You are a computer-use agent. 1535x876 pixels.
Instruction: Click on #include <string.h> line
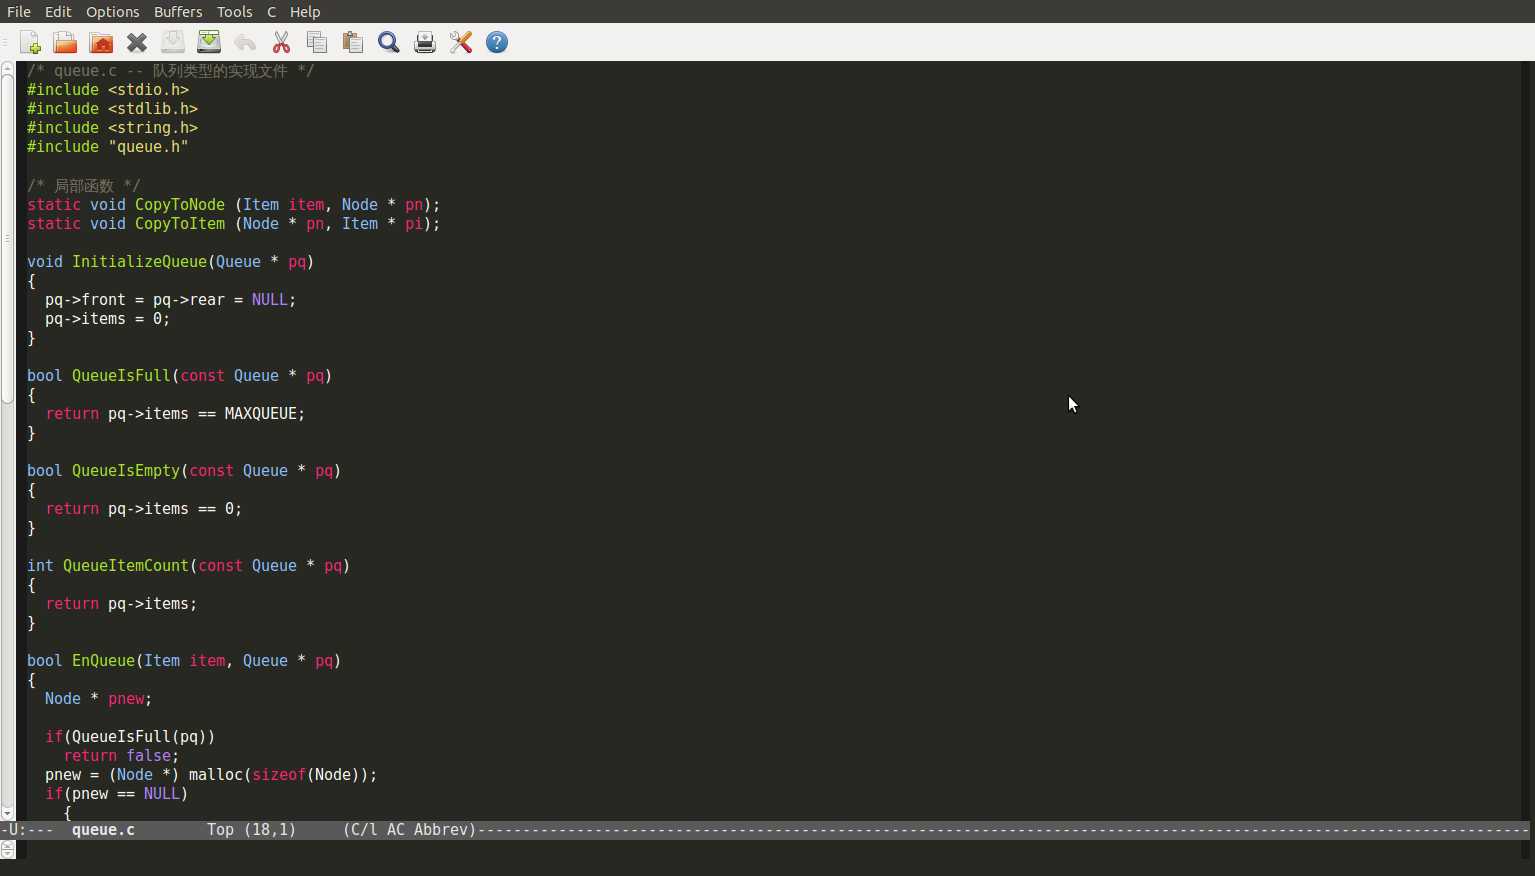point(112,128)
